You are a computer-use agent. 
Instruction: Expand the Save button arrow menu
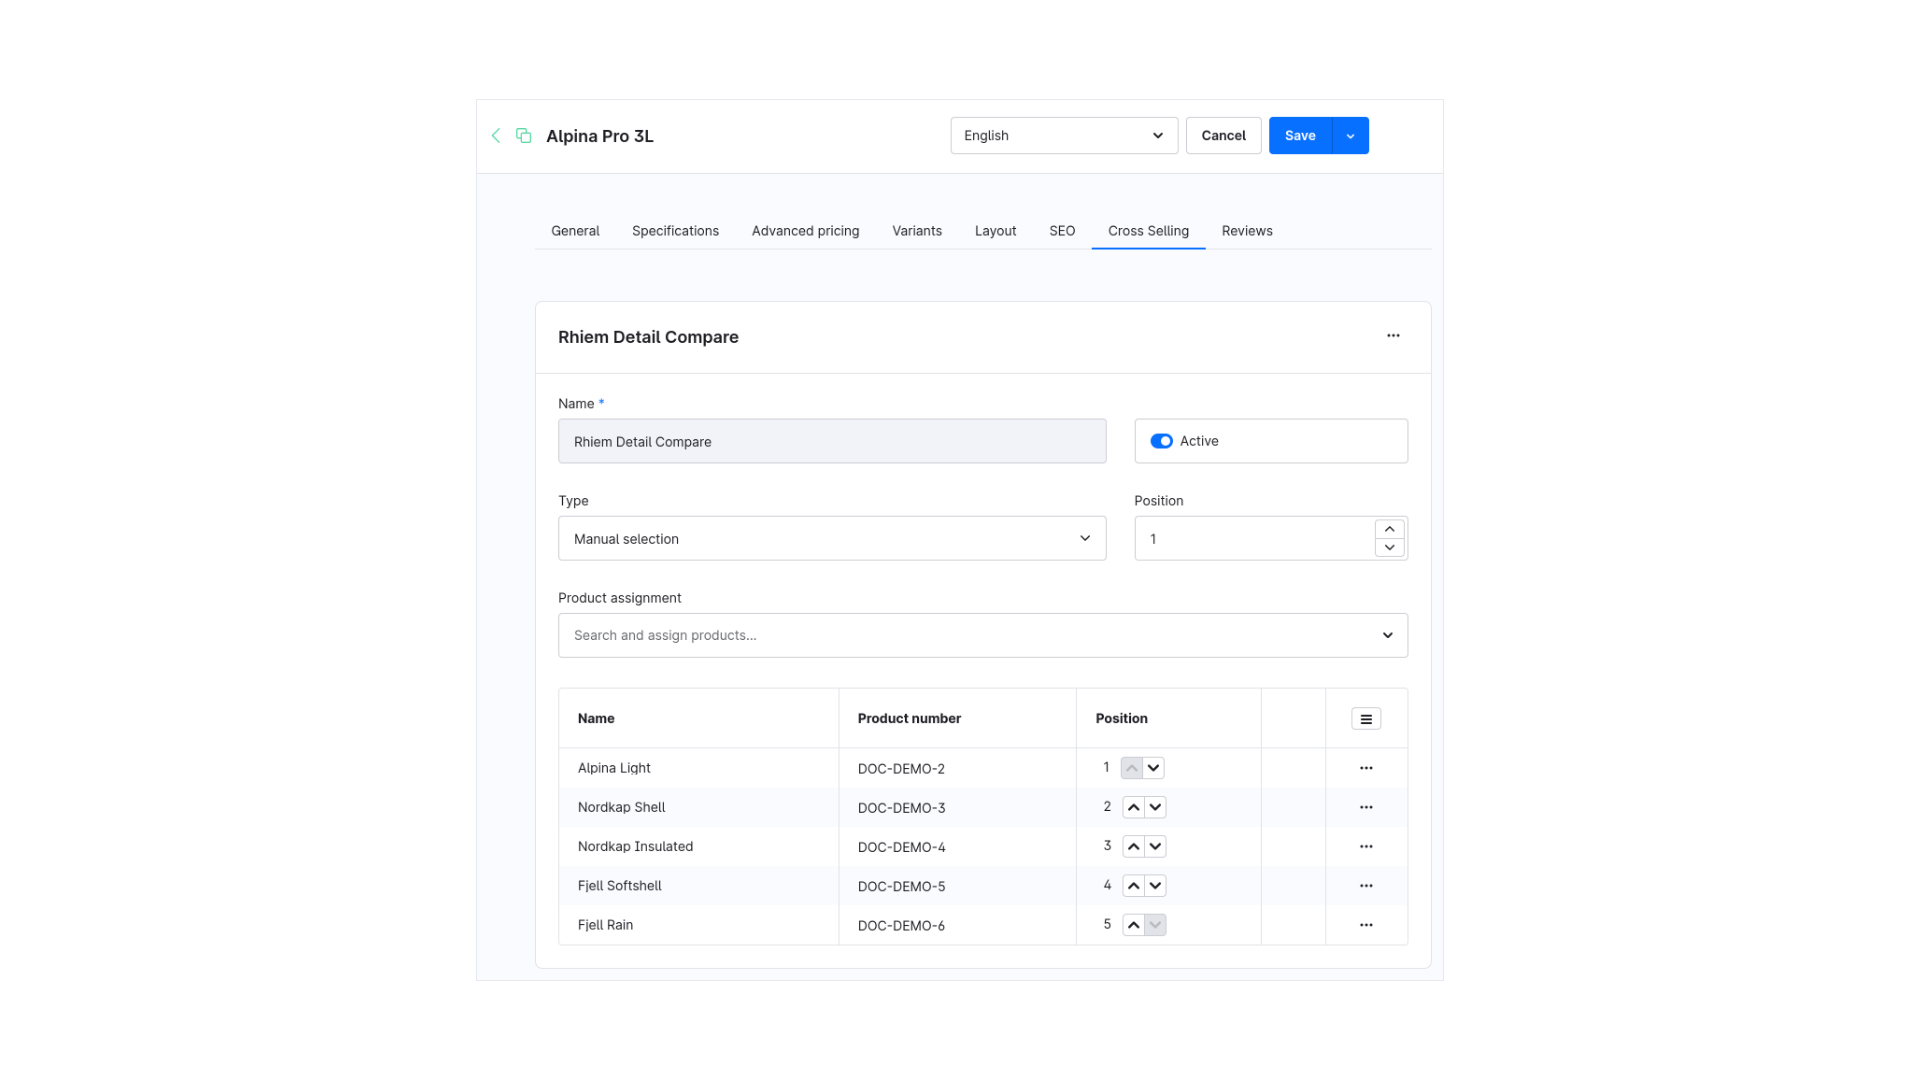(x=1351, y=135)
